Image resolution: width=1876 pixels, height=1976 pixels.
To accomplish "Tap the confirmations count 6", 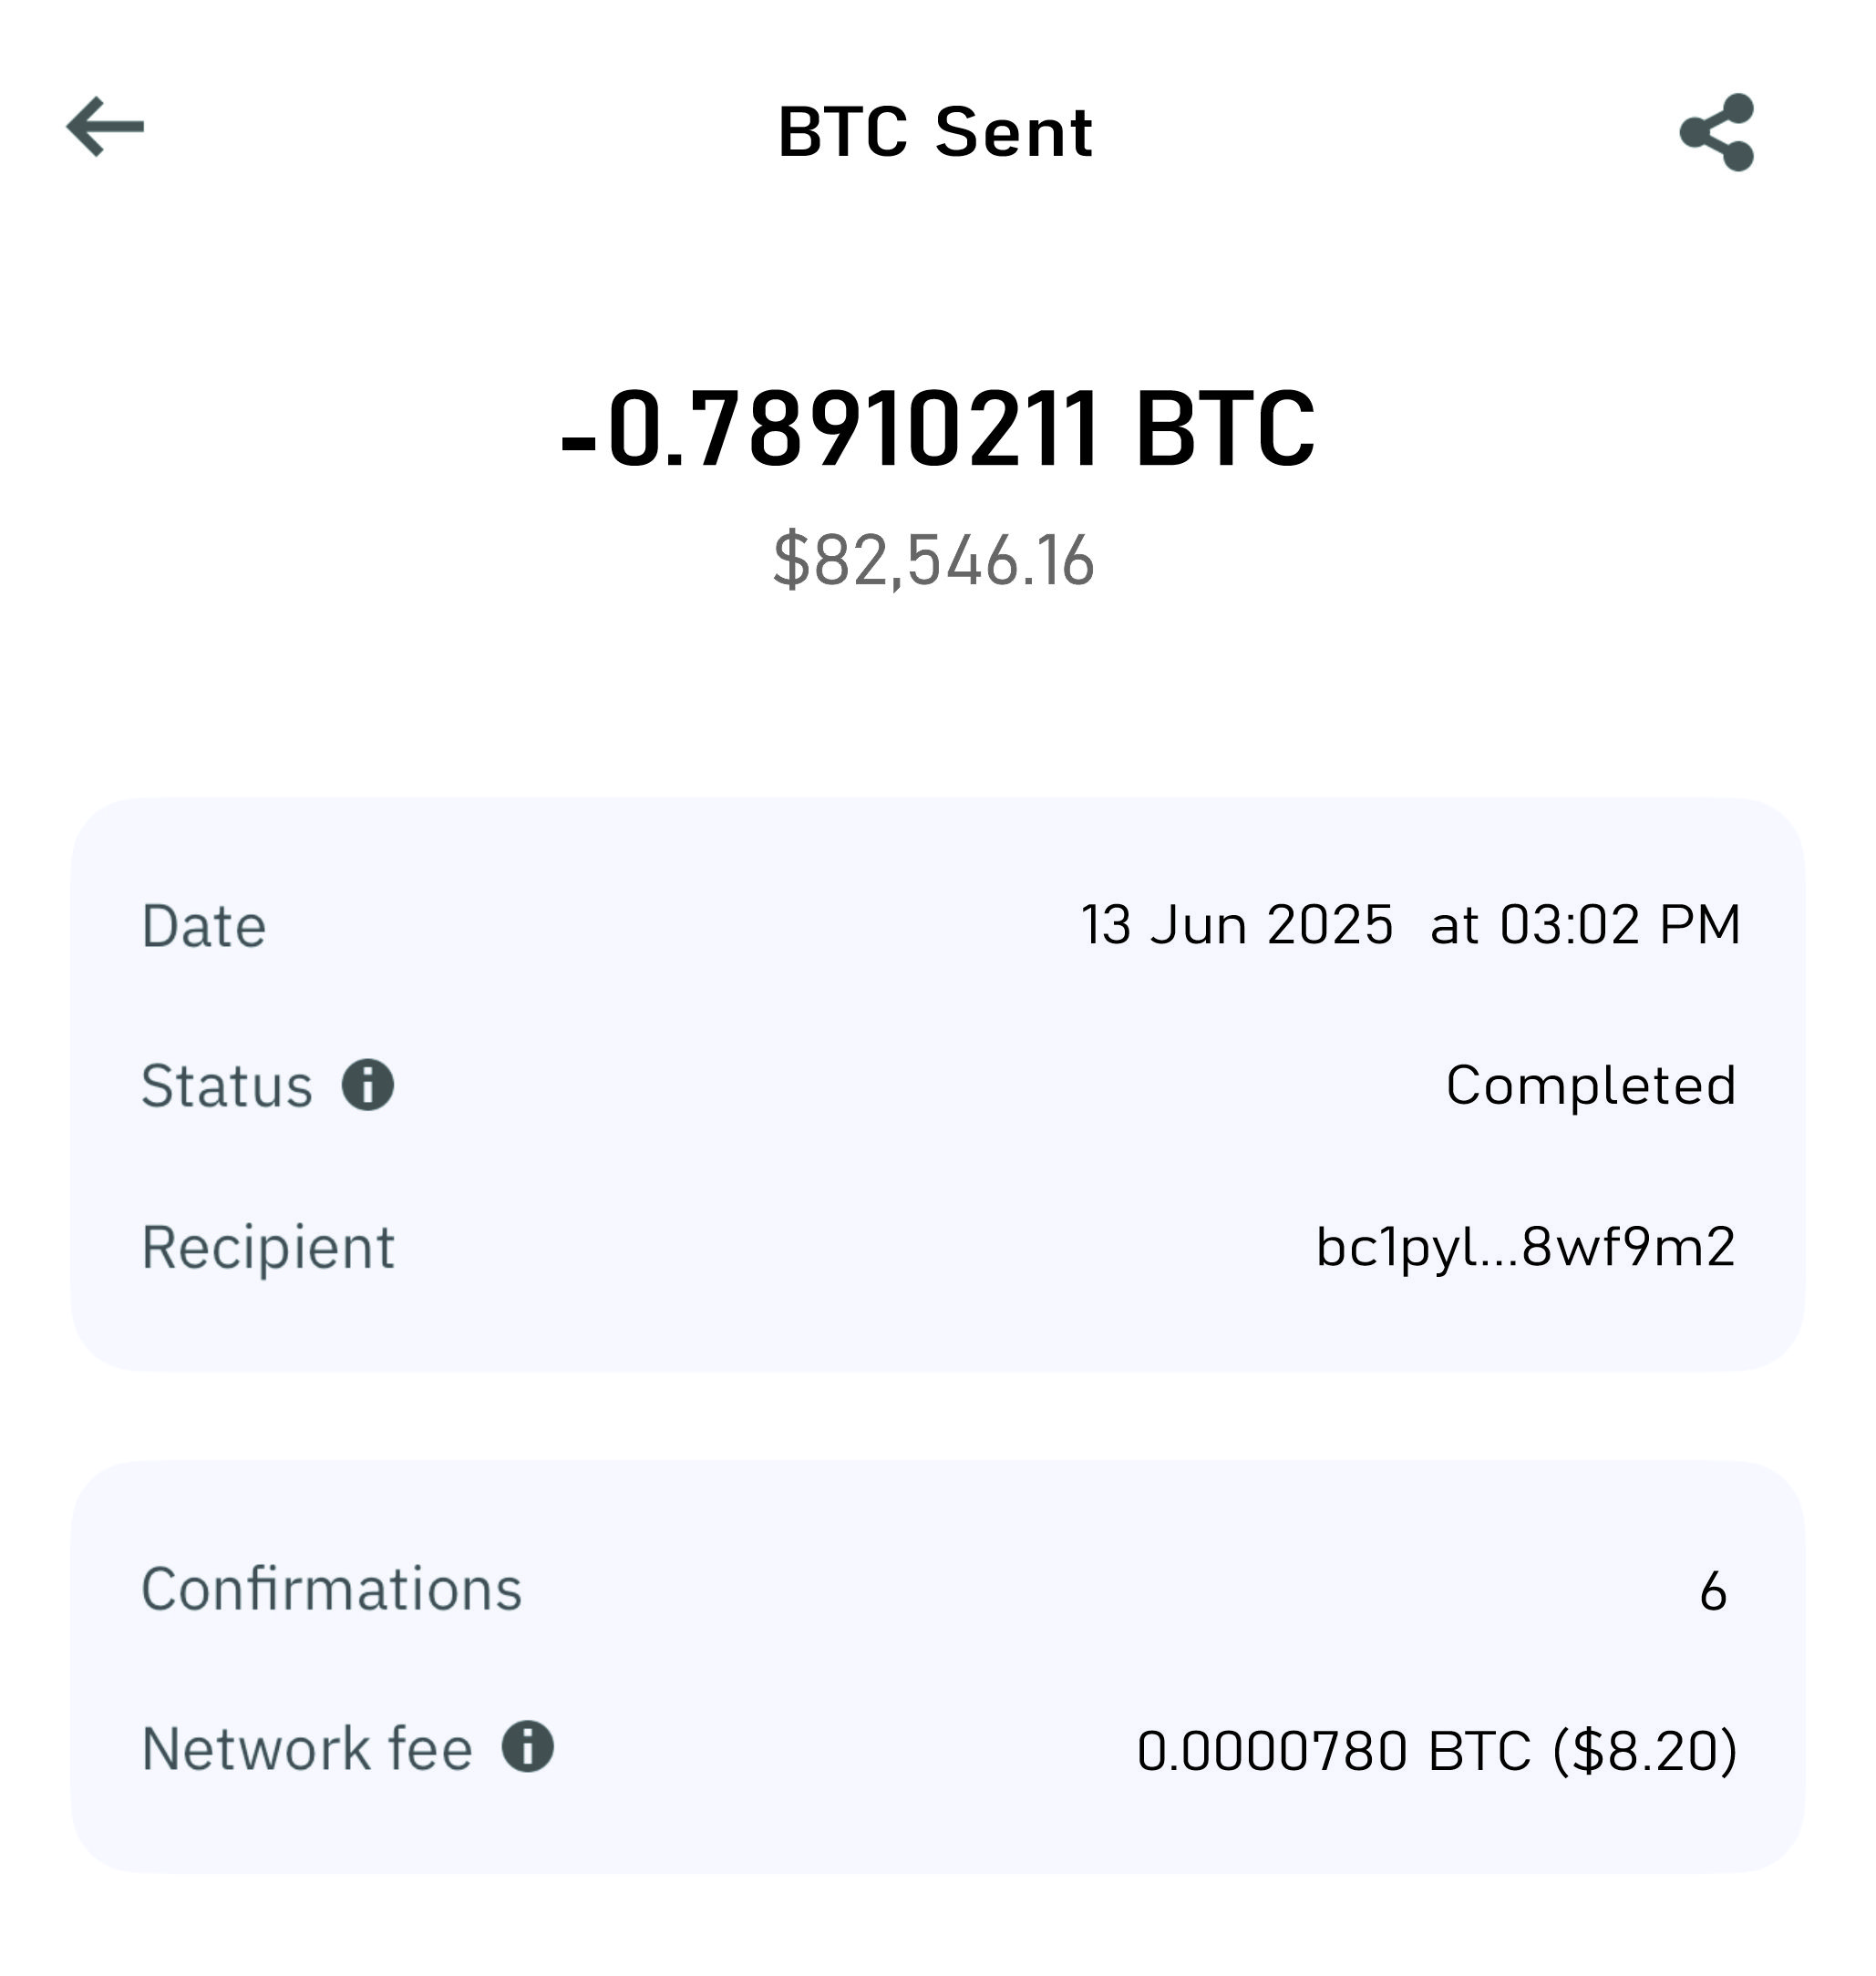I will click(1714, 1591).
